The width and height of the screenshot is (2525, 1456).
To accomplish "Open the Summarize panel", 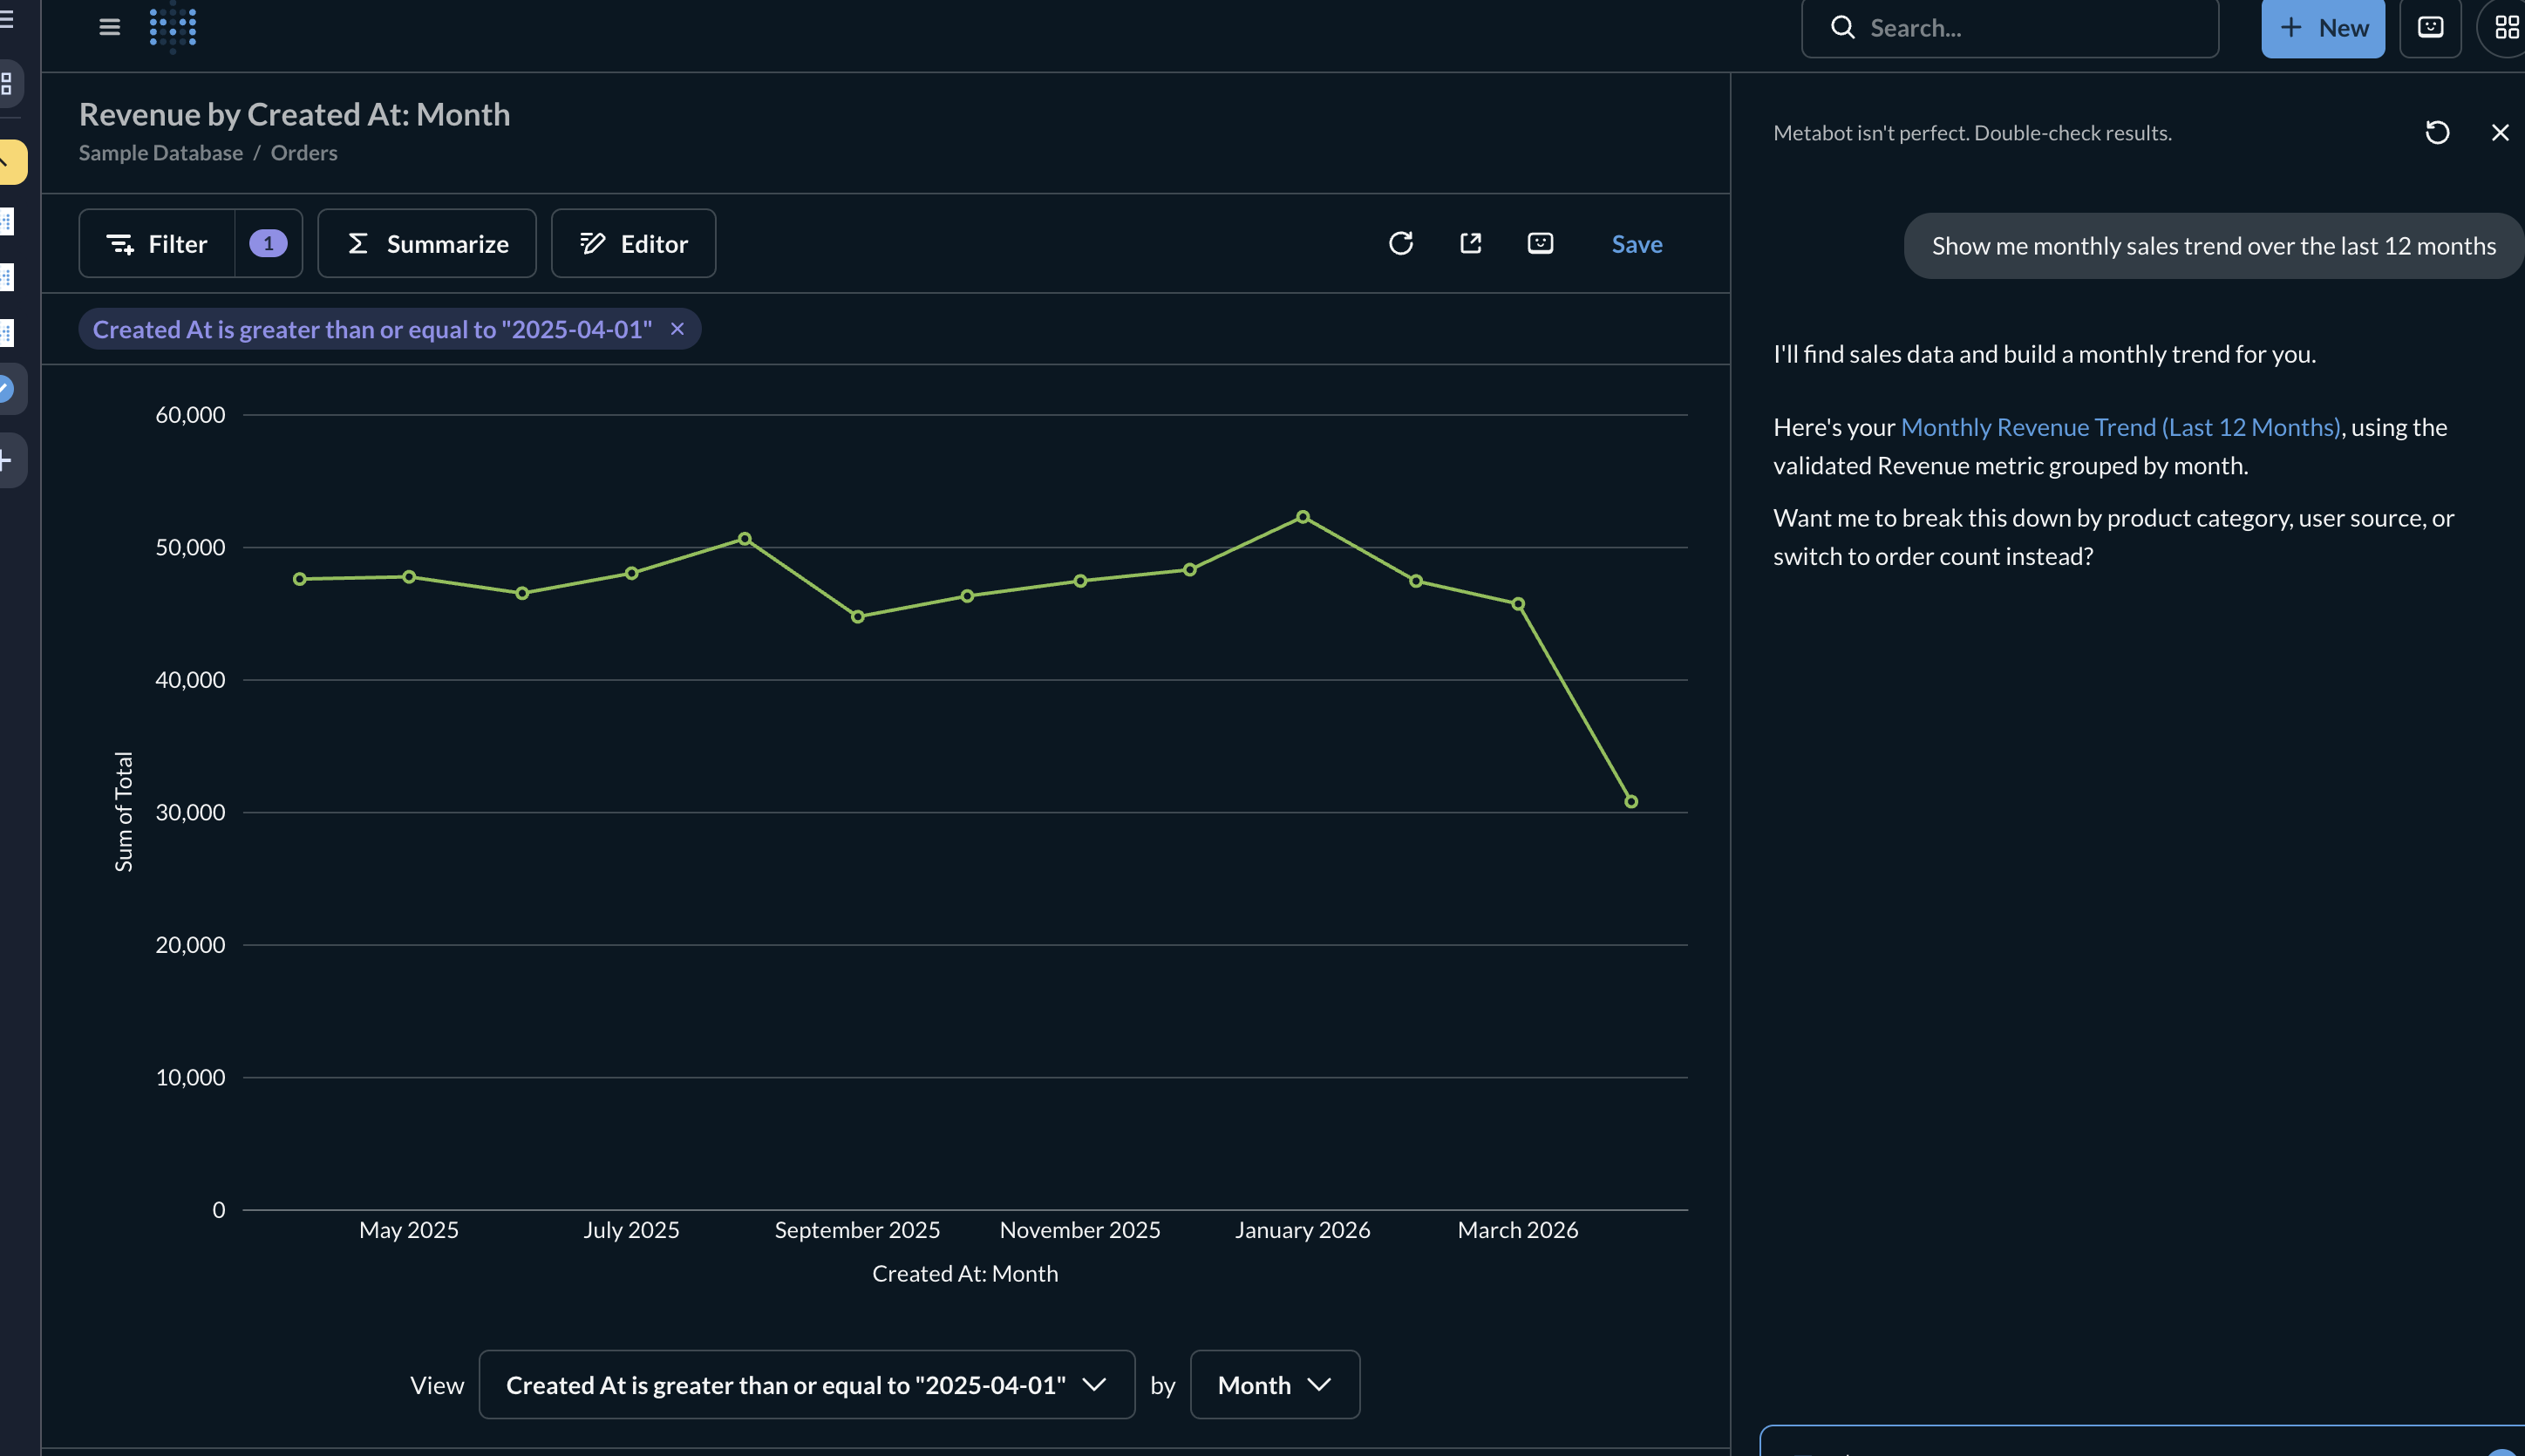I will [427, 243].
